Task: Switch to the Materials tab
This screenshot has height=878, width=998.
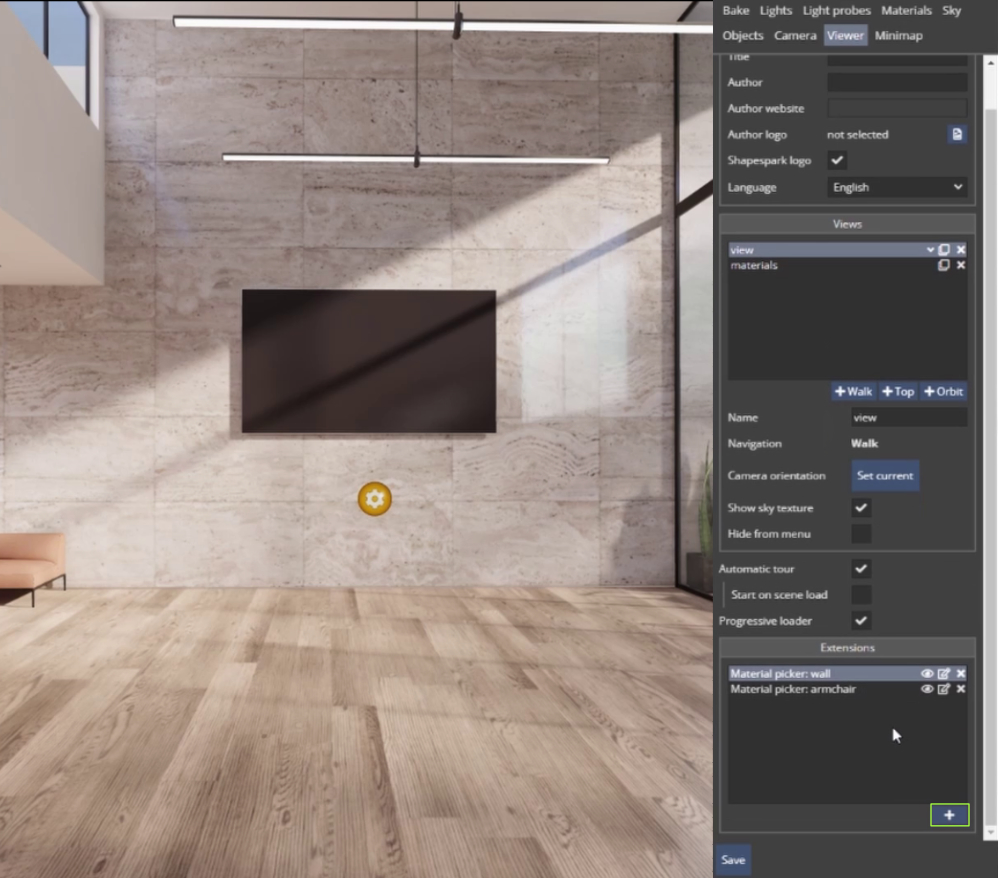Action: [906, 10]
